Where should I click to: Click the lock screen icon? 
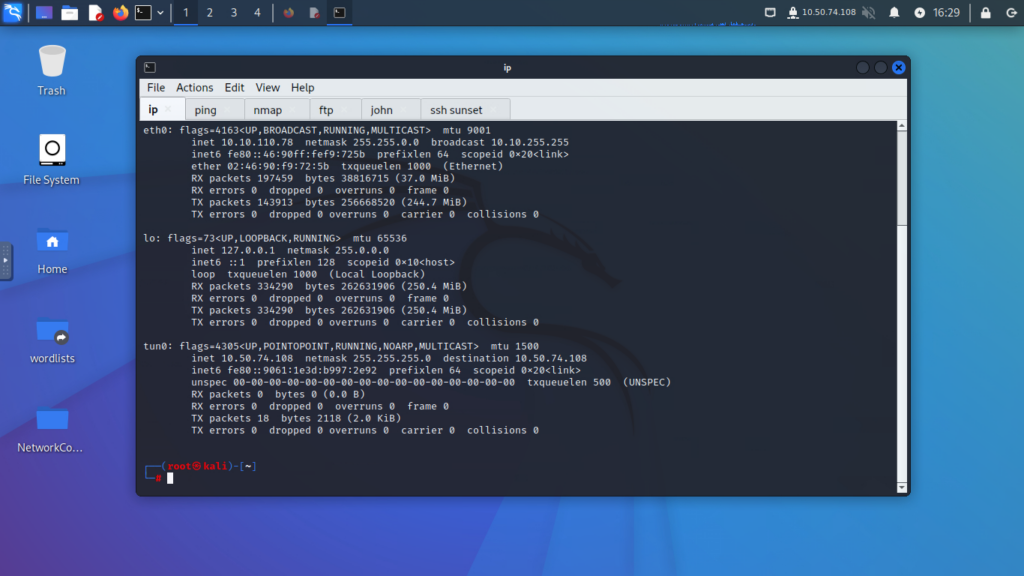[985, 13]
